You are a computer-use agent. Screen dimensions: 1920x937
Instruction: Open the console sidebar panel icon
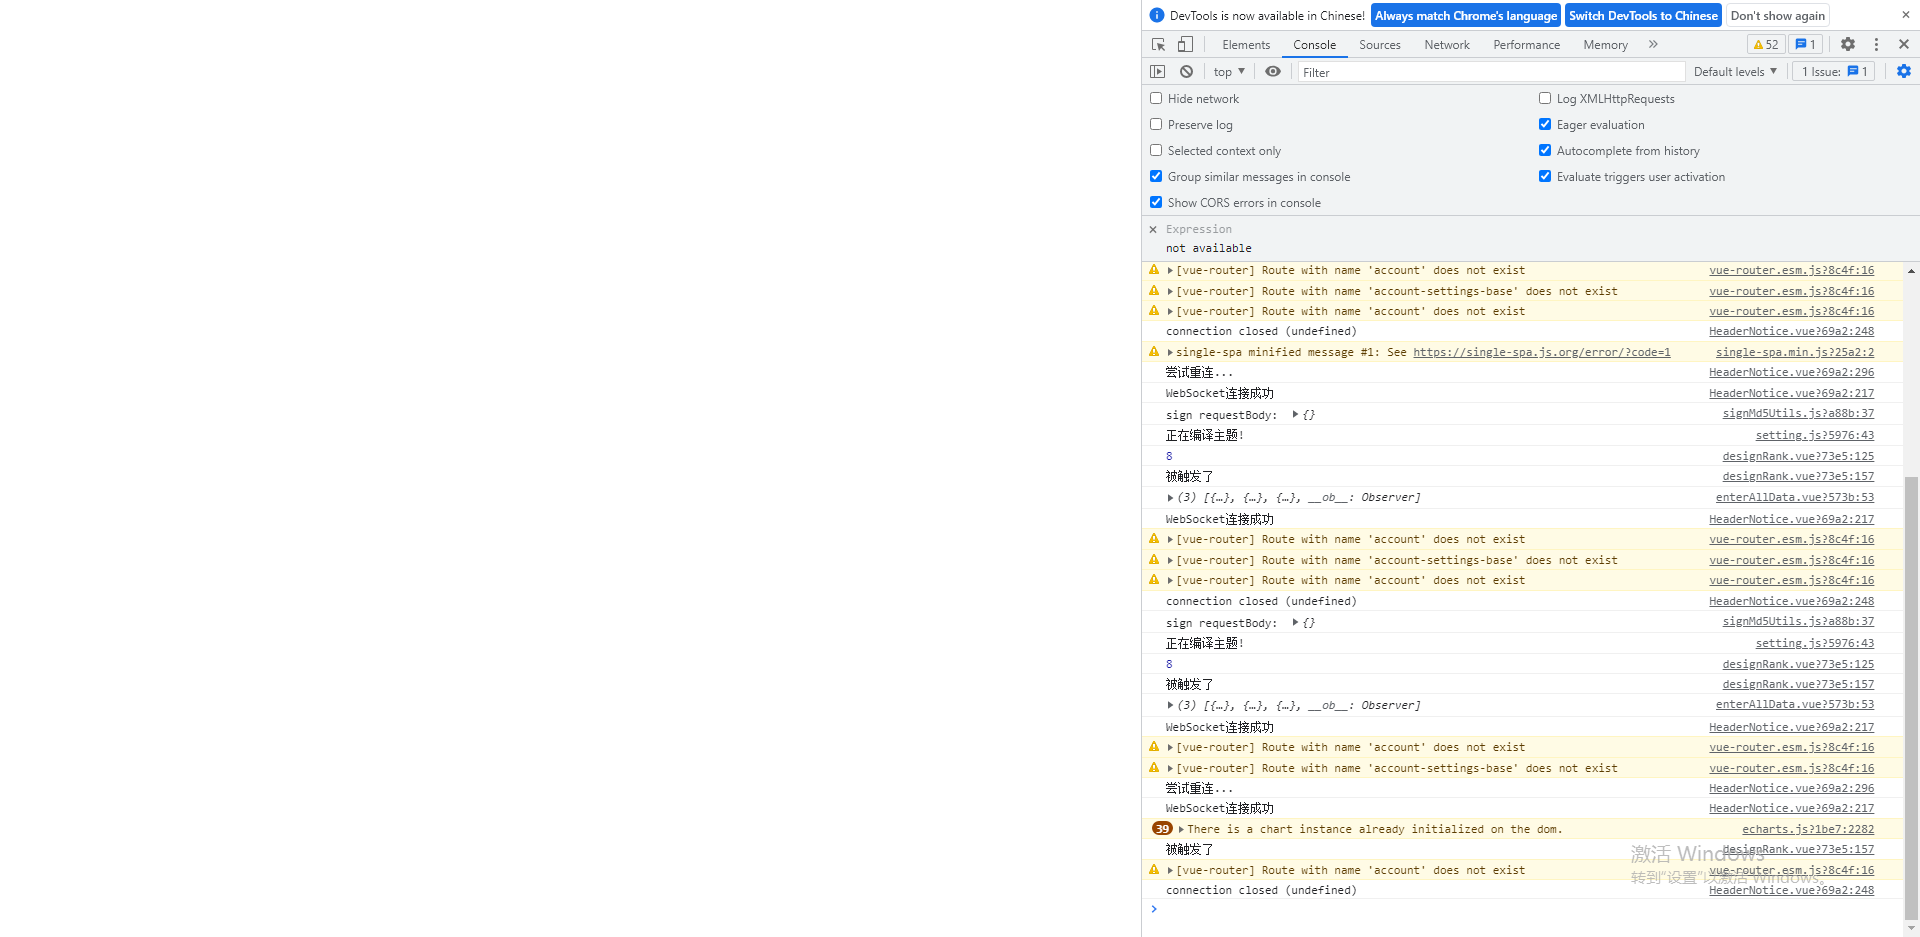(1157, 71)
